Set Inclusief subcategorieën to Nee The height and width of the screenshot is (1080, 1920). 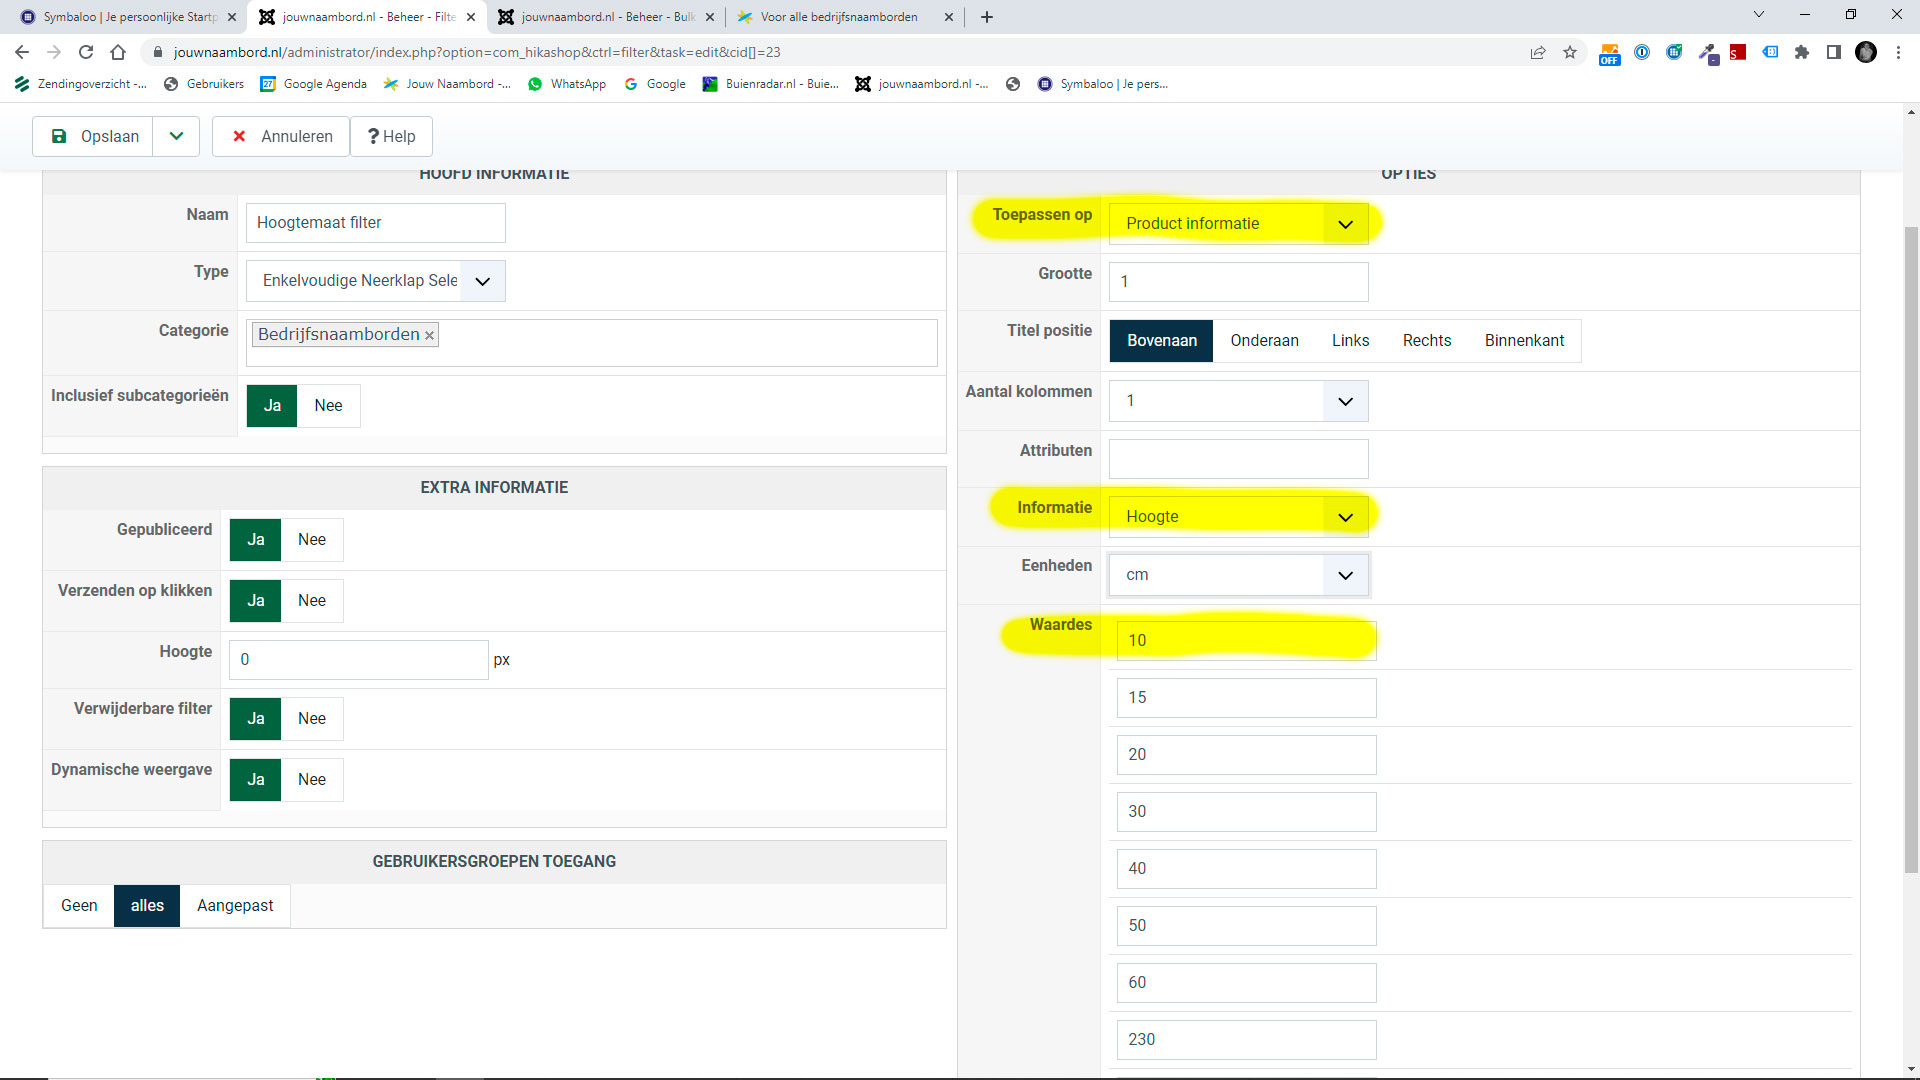pos(328,406)
